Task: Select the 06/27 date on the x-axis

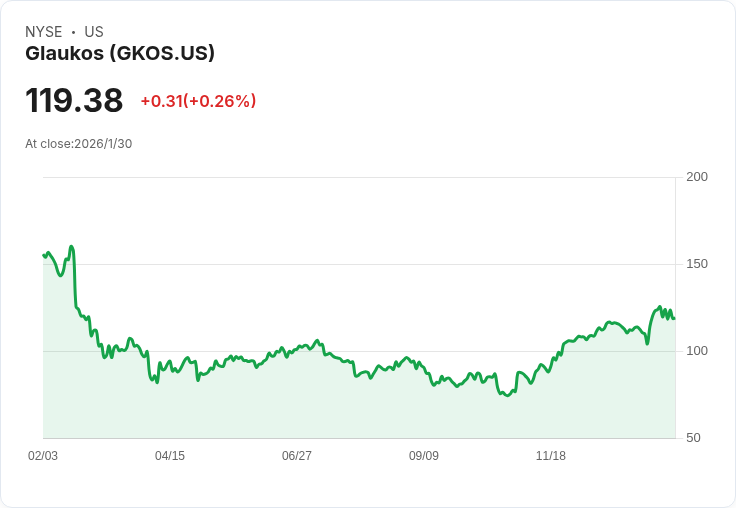Action: [x=297, y=456]
